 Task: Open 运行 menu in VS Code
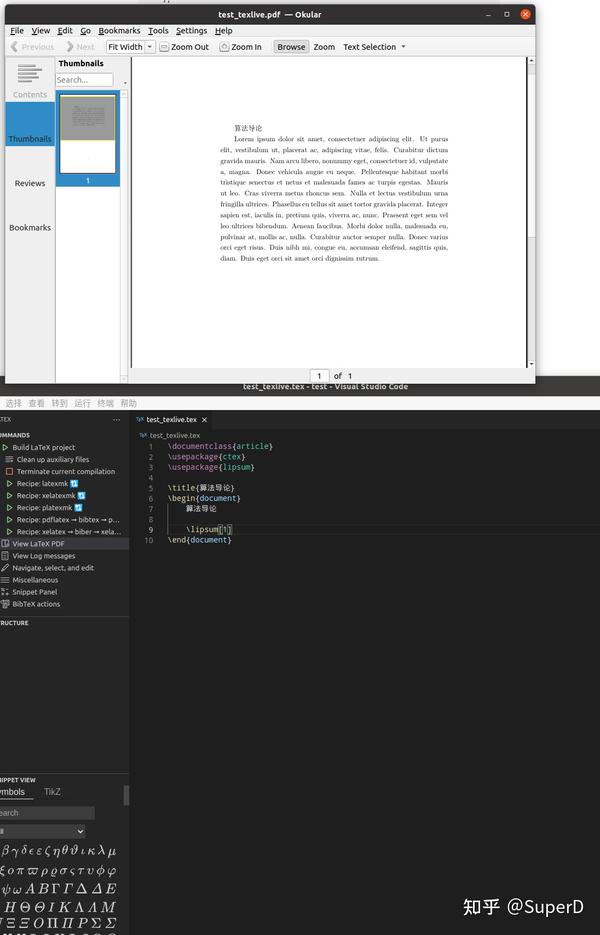82,403
